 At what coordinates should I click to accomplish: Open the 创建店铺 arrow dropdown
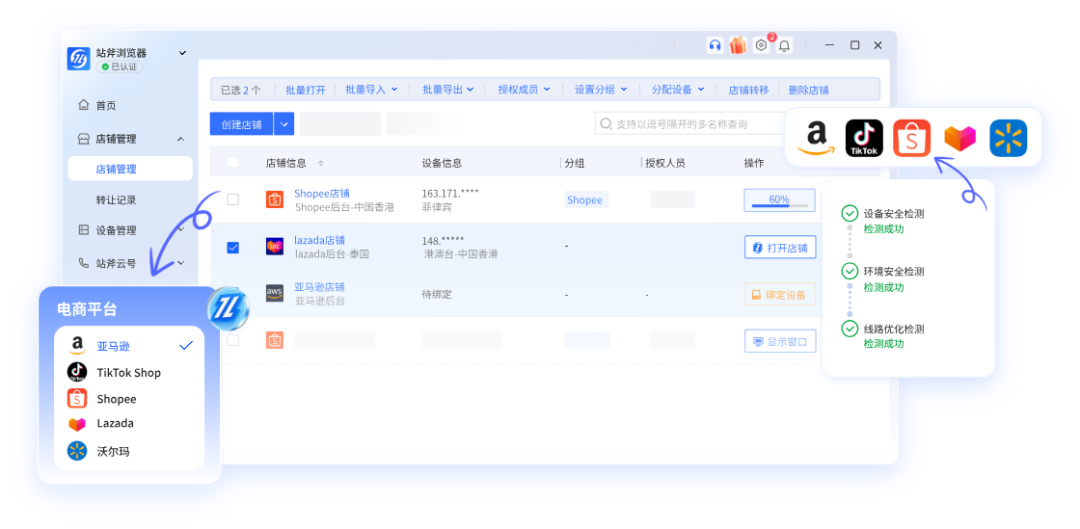[x=284, y=124]
